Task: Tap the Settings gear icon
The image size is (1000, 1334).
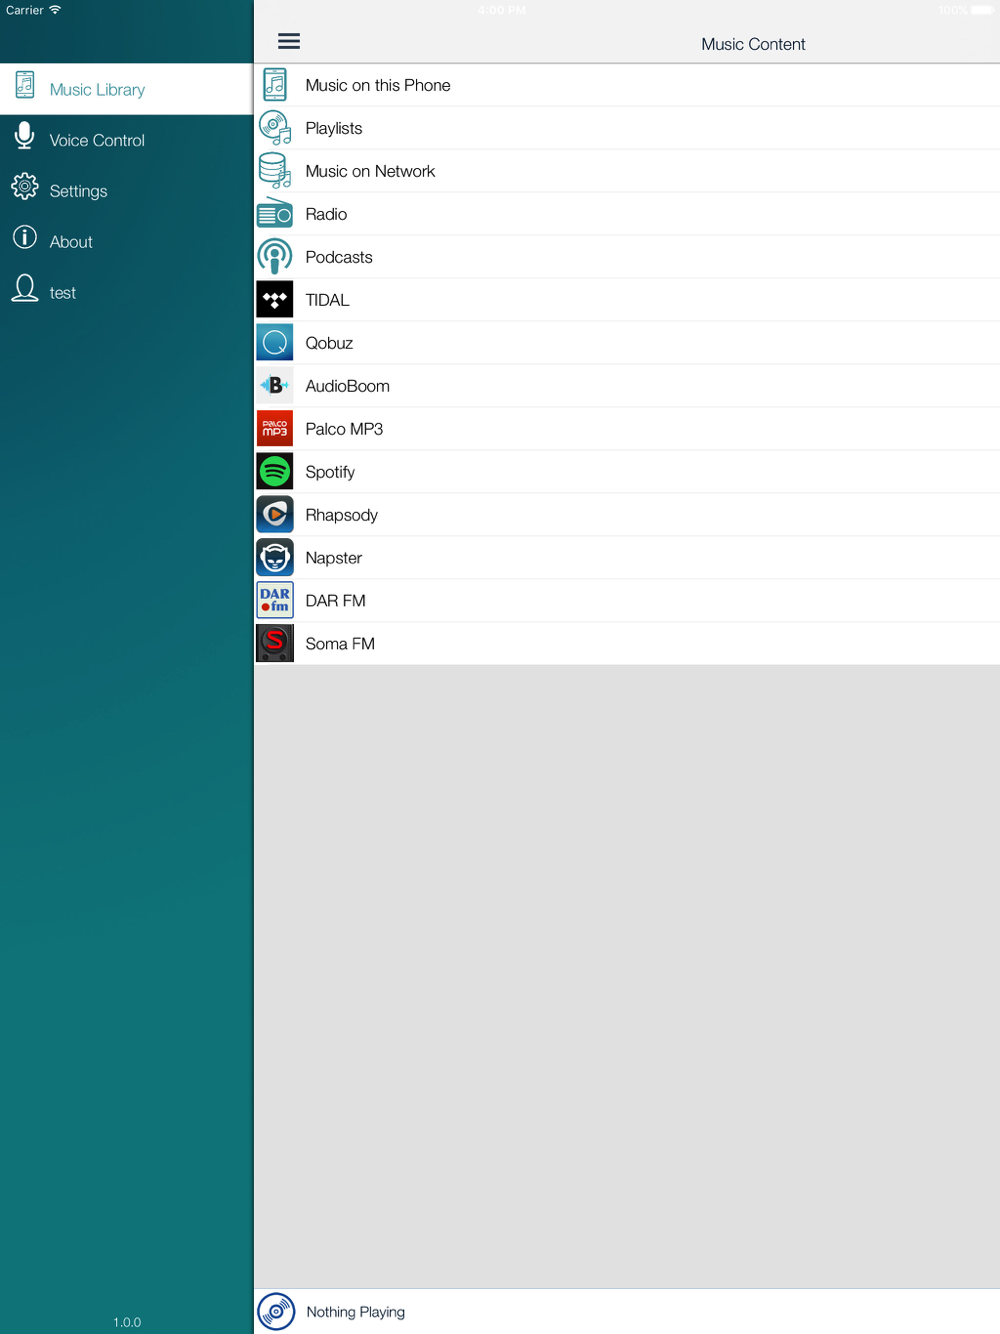Action: tap(25, 187)
